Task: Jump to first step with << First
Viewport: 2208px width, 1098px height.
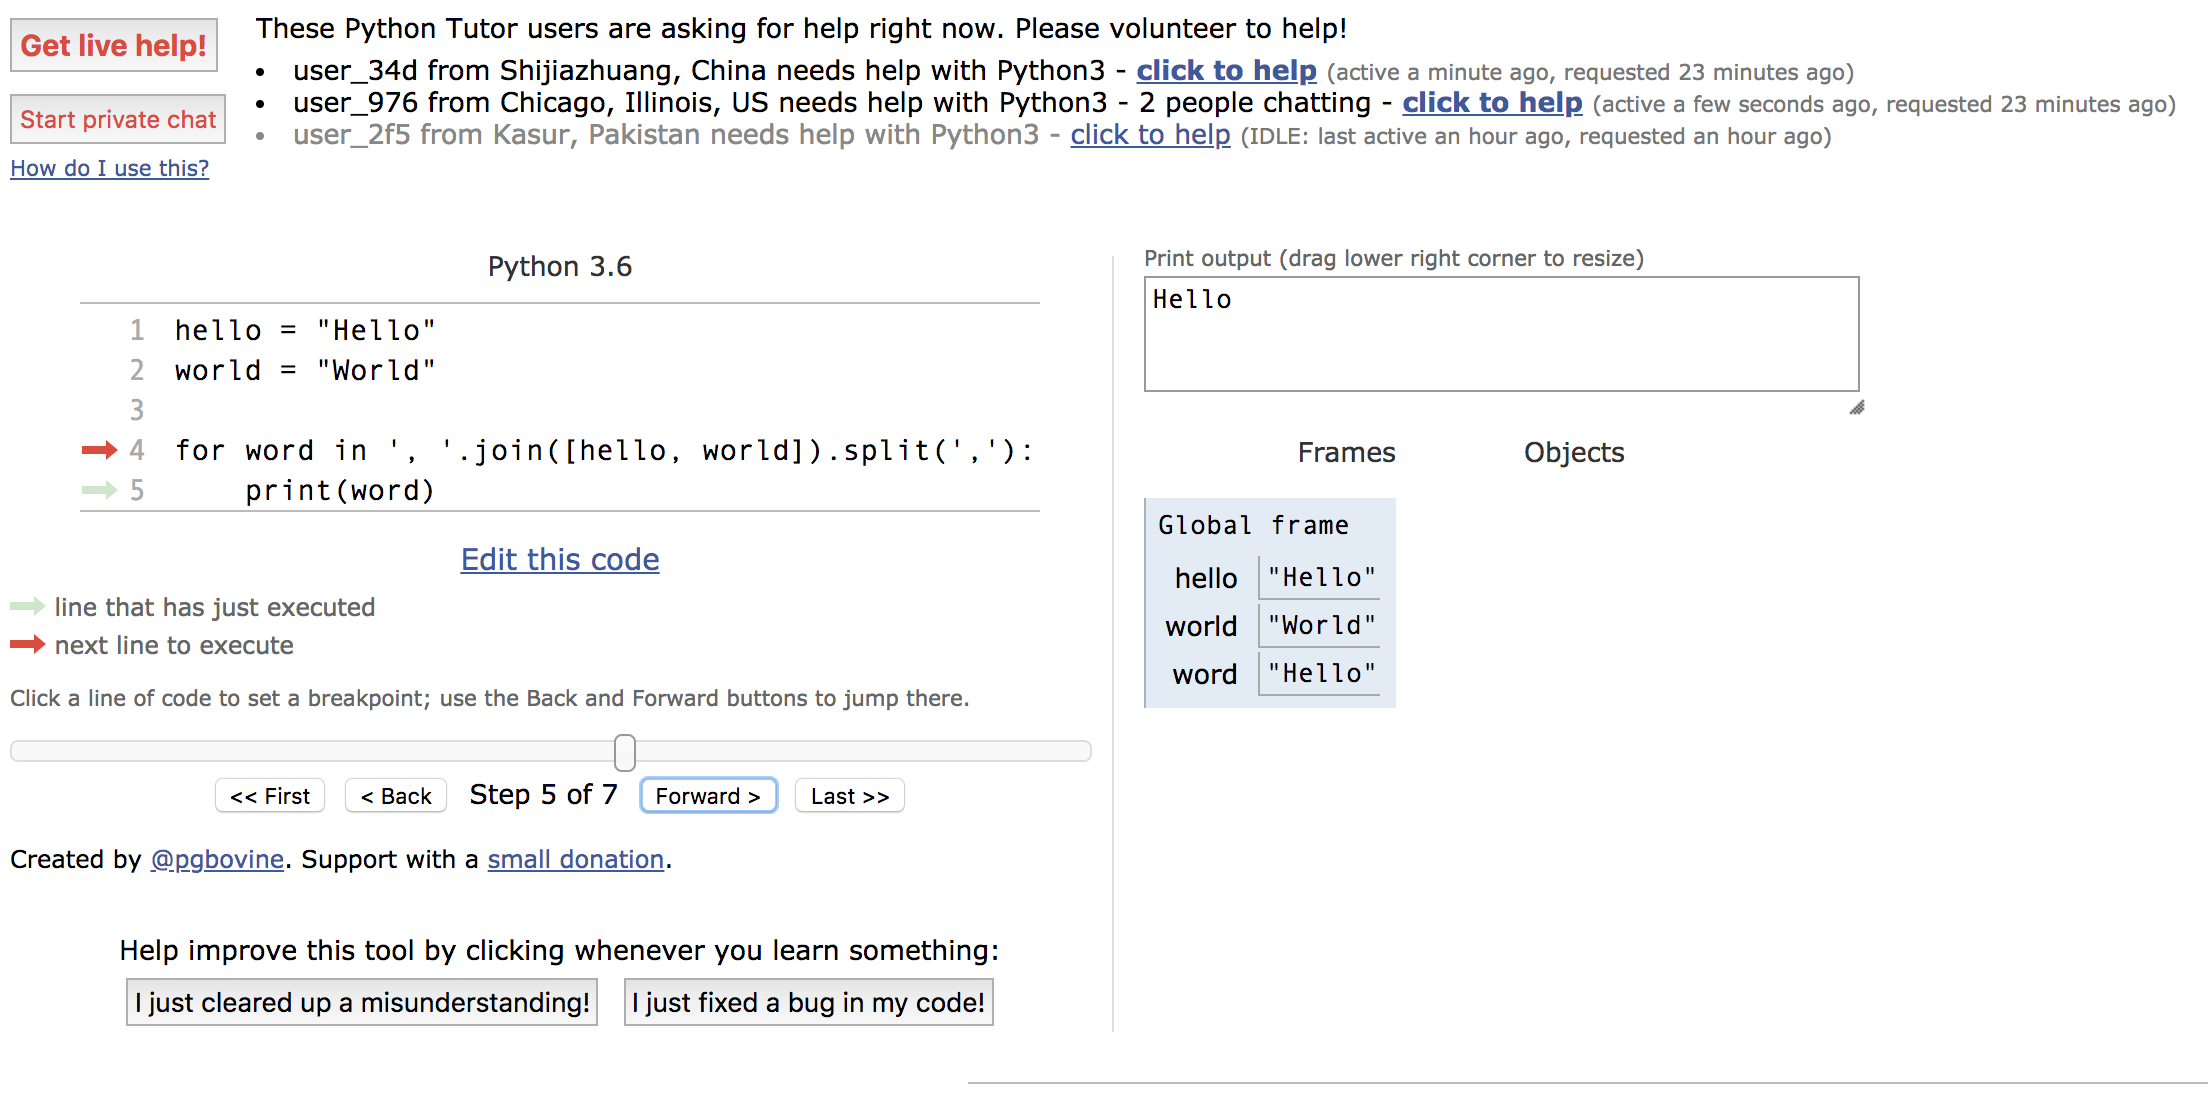Action: tap(270, 796)
